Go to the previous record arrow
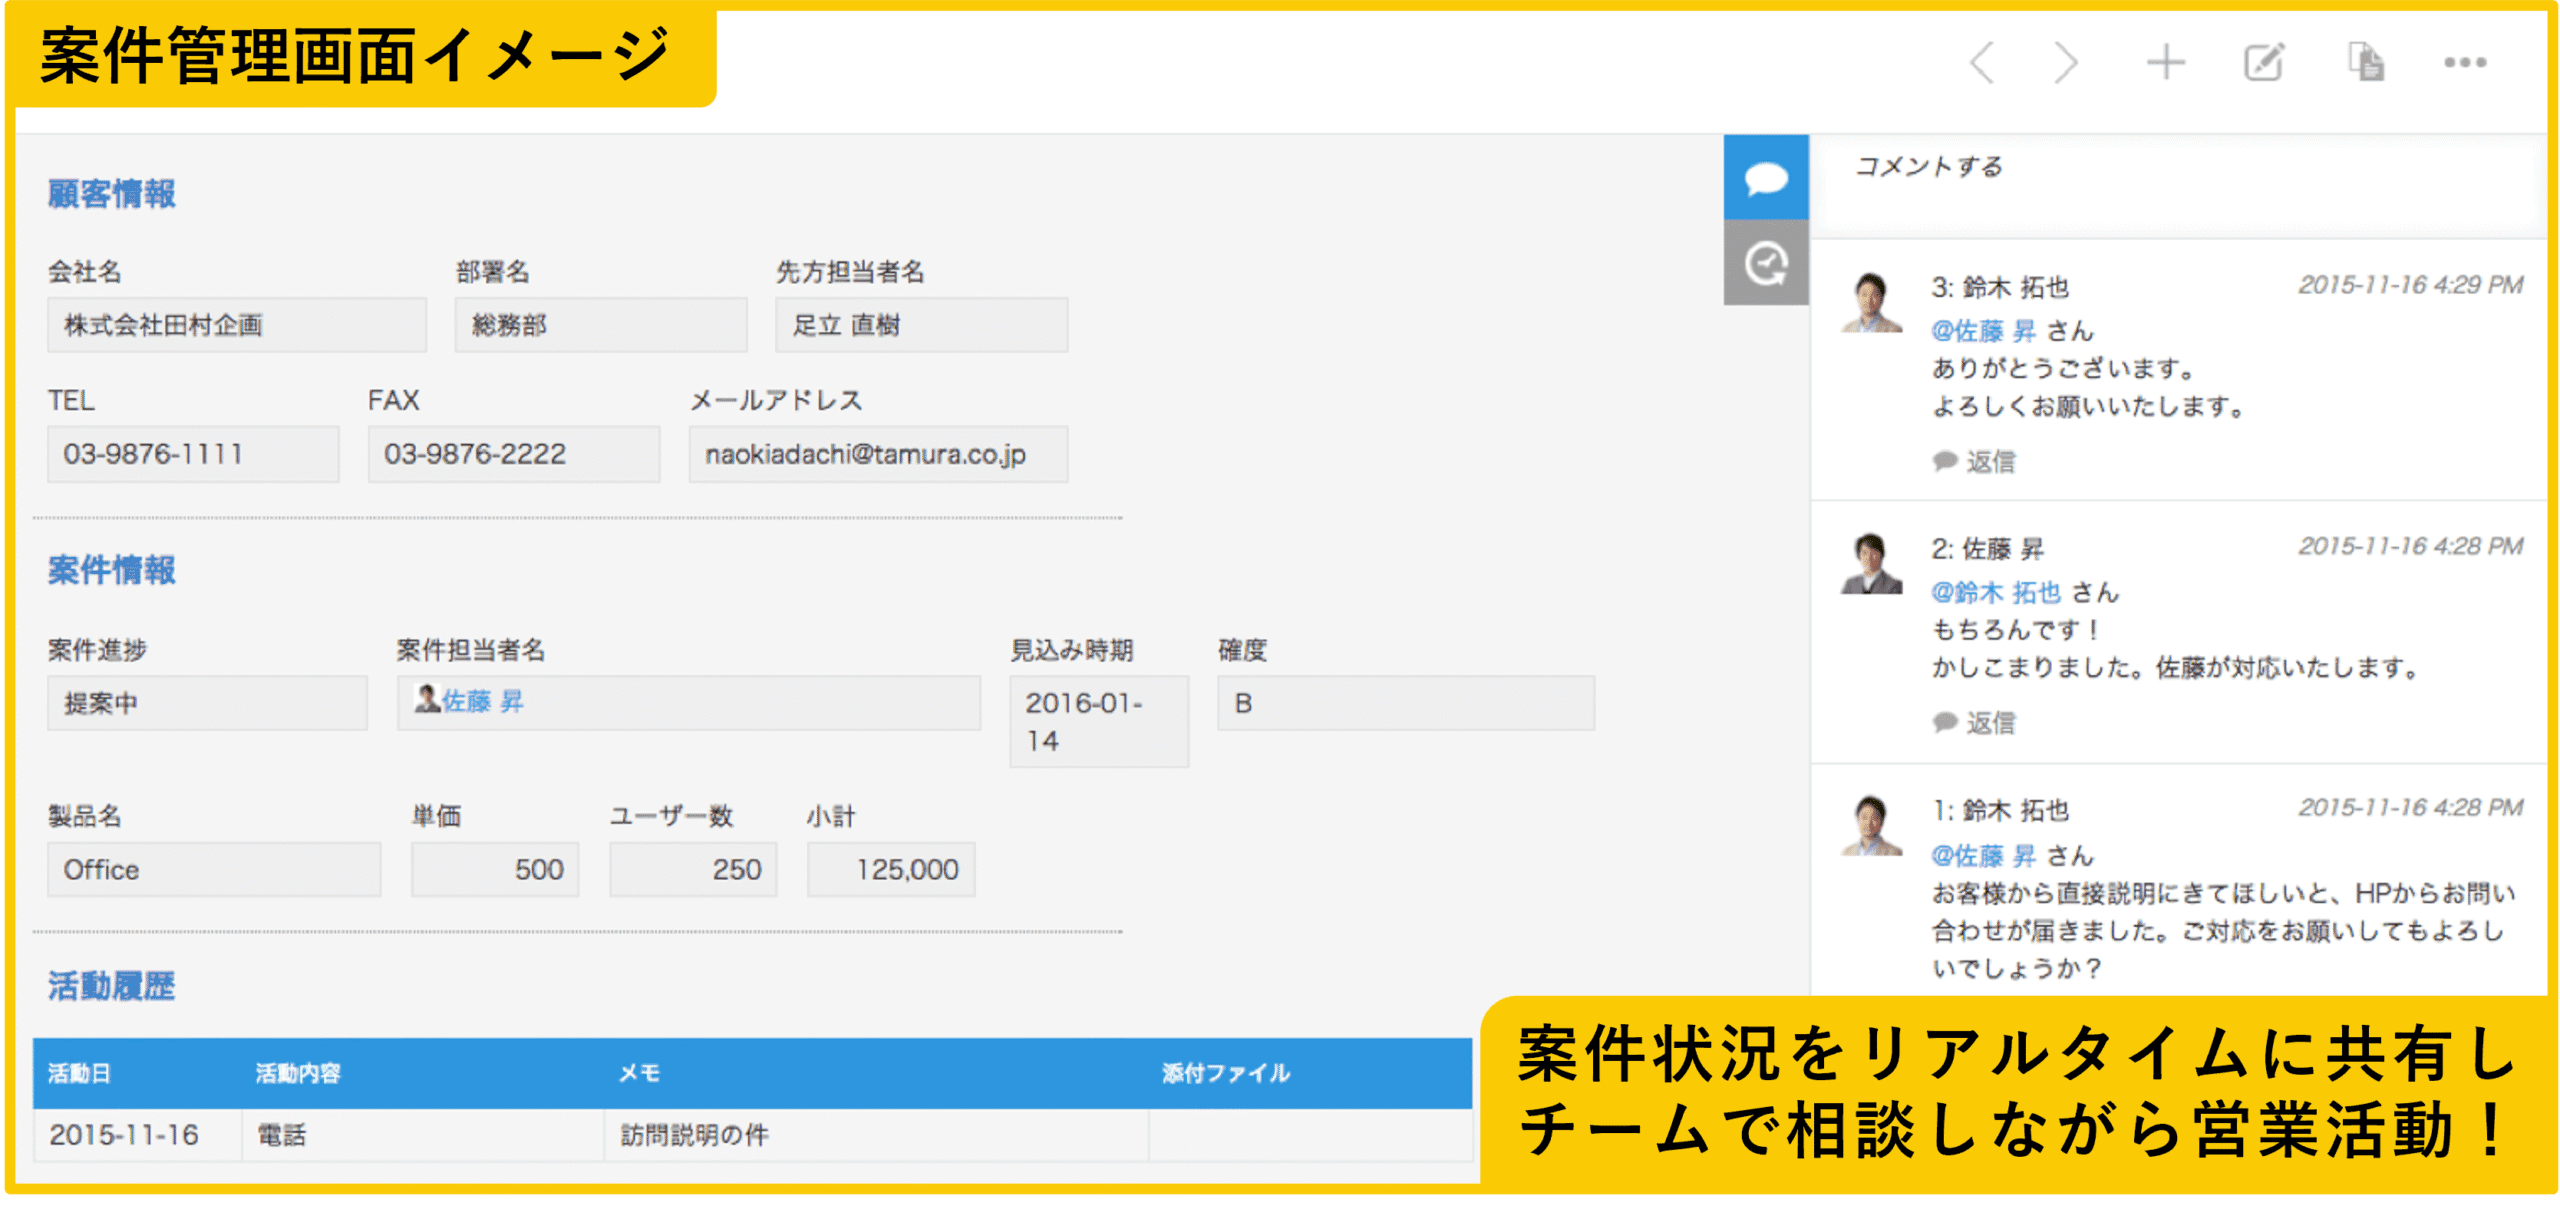Viewport: 2560px width, 1209px height. 1983,61
